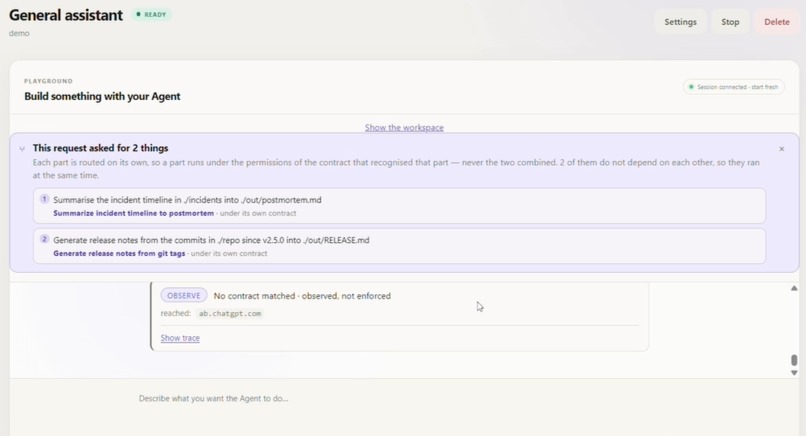Open 'Generate release notes from git tags' contract
Screen dimensions: 806x436
[x=119, y=253]
